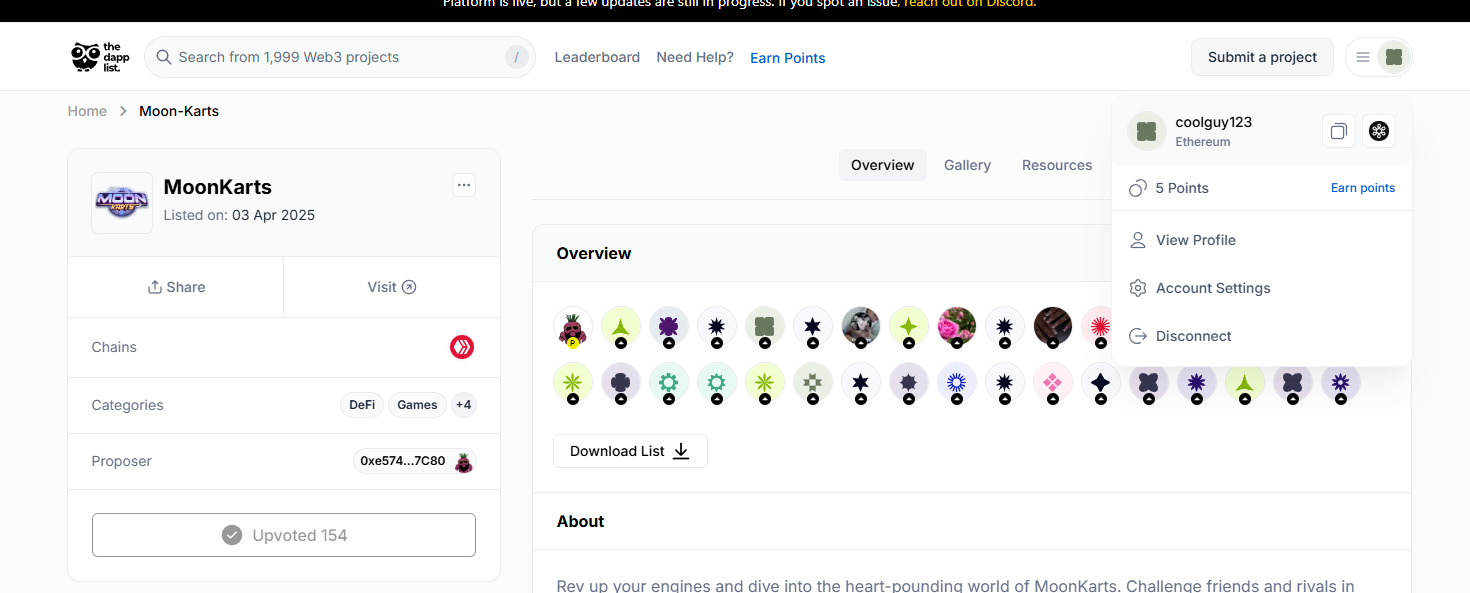Click the magnifier icon in the search bar
1470x593 pixels.
(163, 57)
